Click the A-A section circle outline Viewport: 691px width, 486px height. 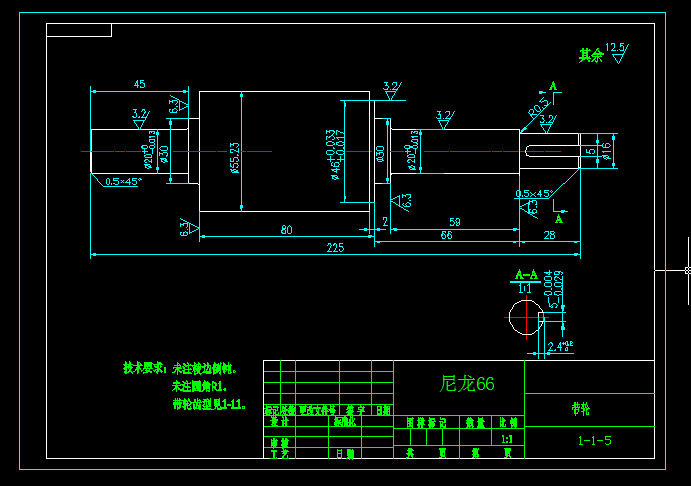(x=526, y=317)
